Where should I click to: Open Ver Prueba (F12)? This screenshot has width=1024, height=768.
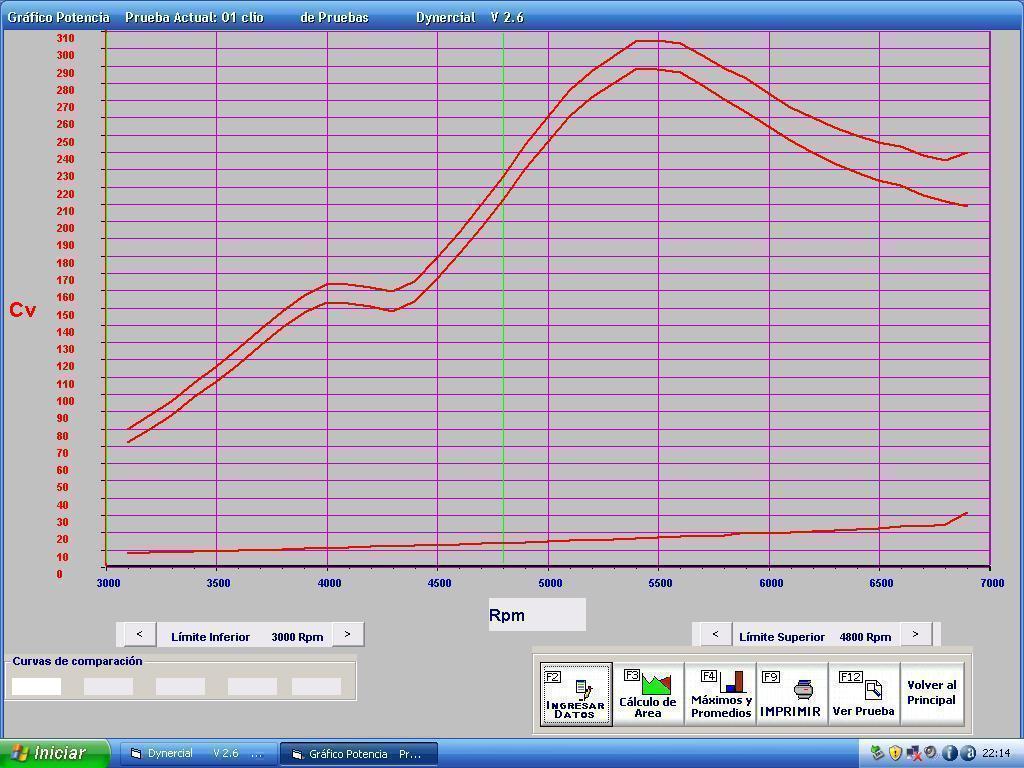coord(863,694)
